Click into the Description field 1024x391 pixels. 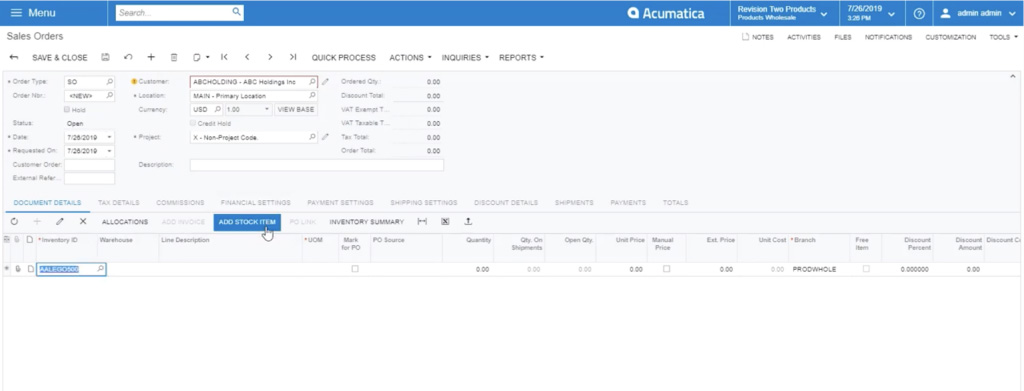(317, 165)
